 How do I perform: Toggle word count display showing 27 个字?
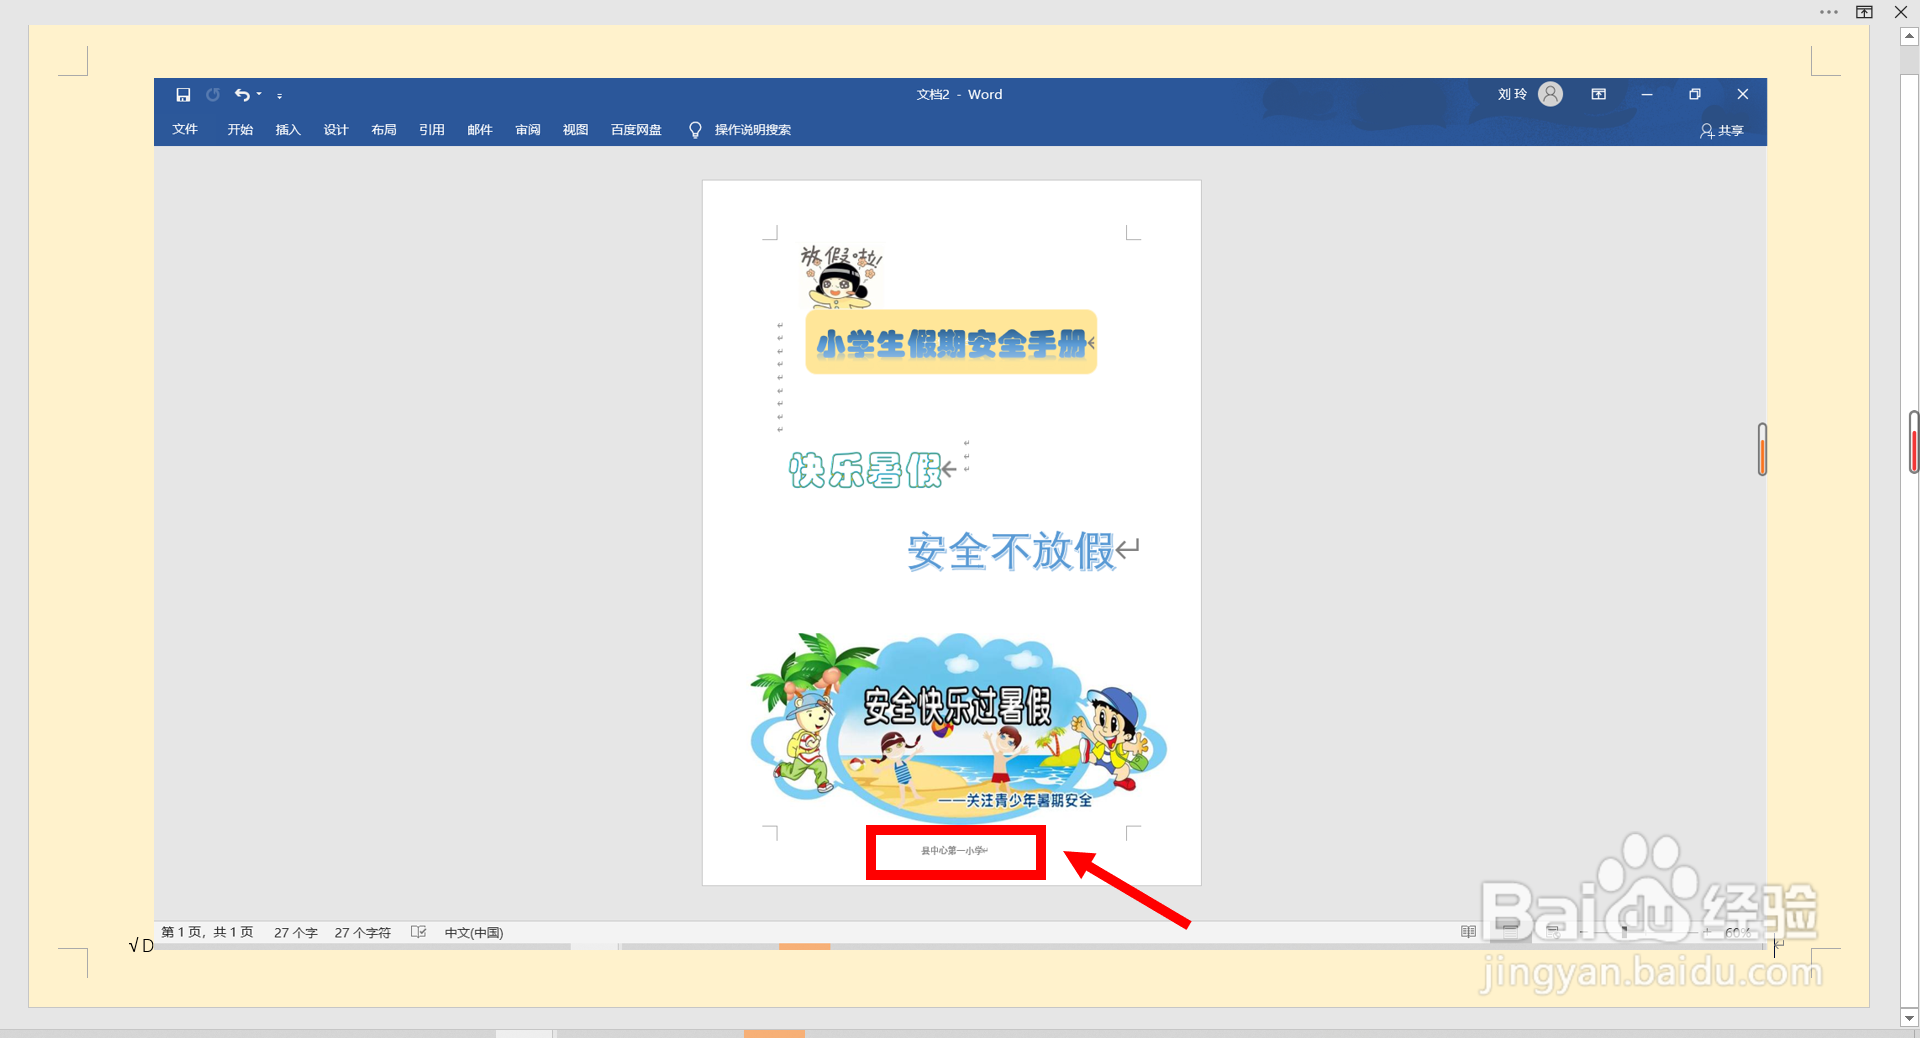pyautogui.click(x=295, y=931)
